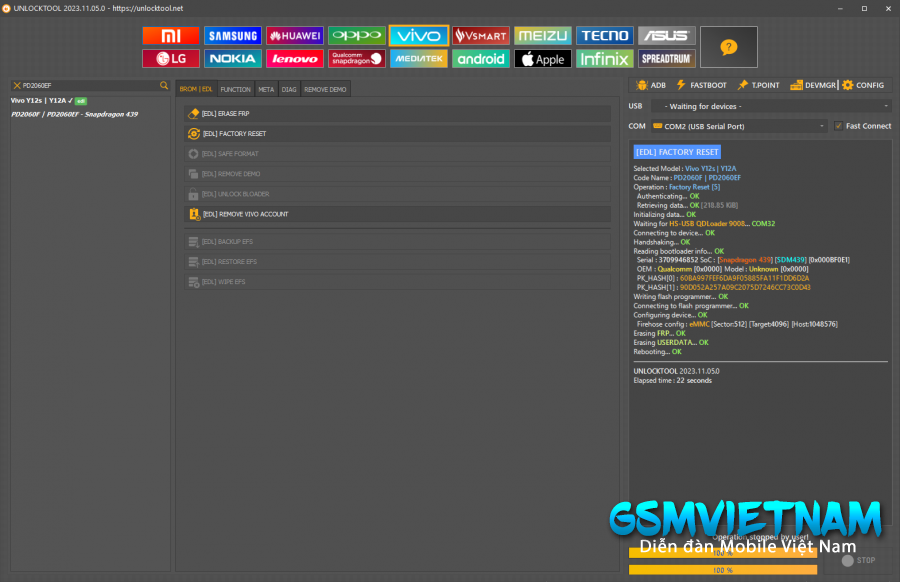
Task: Click the PK_HASH[0] value in the log
Action: click(x=744, y=278)
